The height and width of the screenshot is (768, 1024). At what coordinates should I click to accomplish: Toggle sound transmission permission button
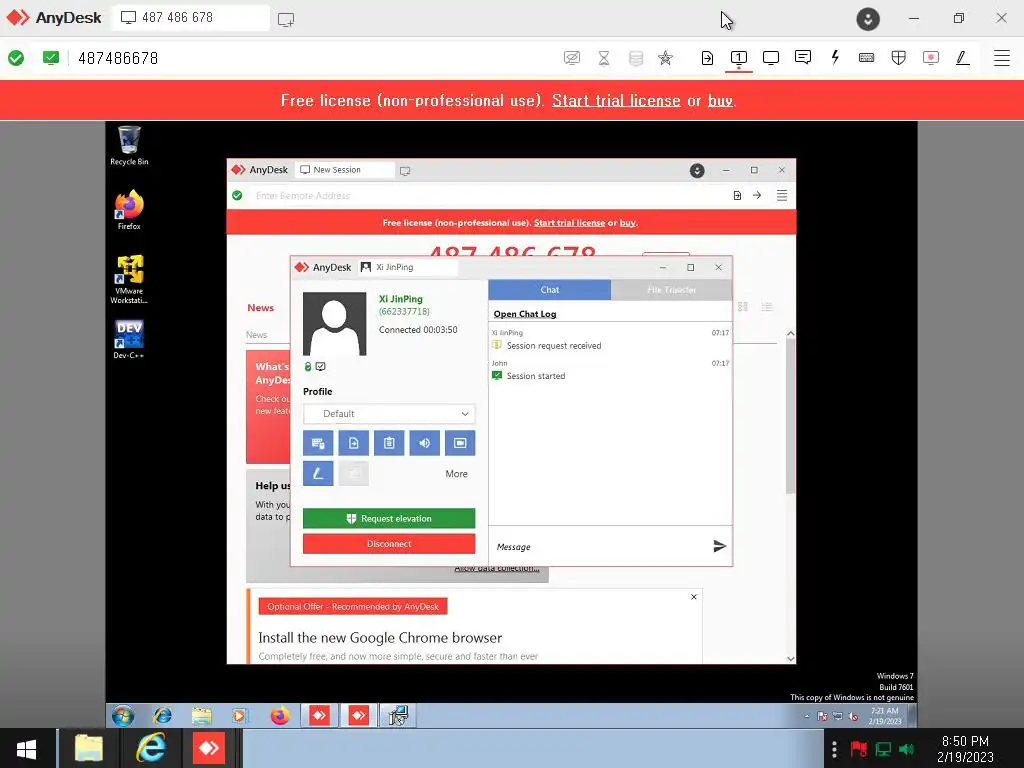click(x=424, y=443)
